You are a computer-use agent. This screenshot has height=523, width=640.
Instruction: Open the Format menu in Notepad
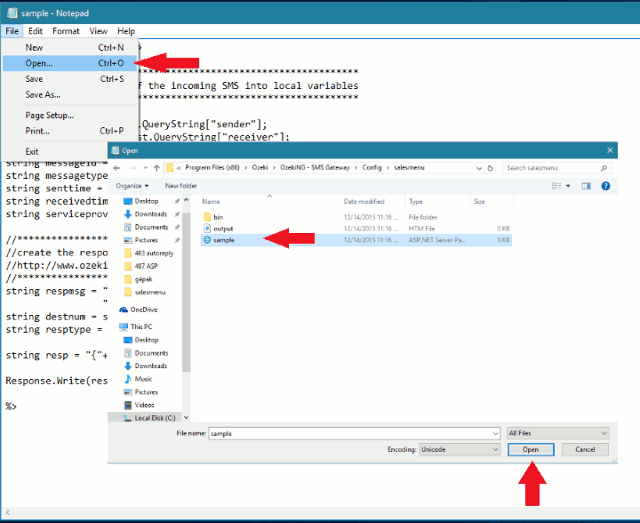click(x=66, y=31)
